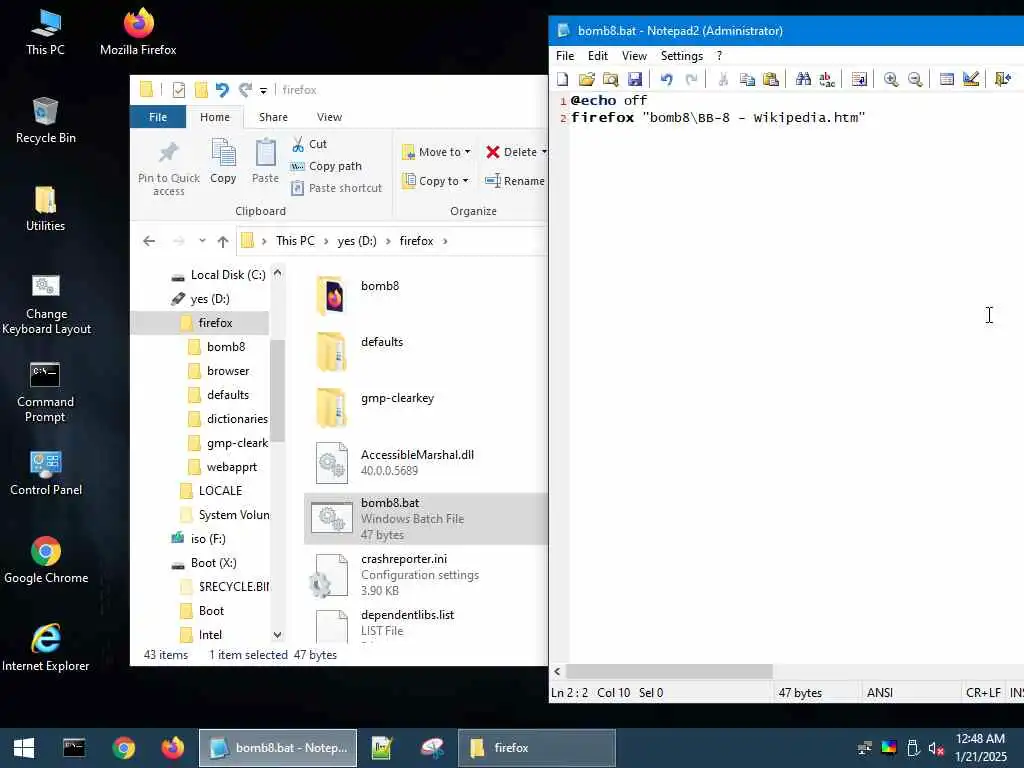Save the file with Notepad2 floppy icon
The height and width of the screenshot is (768, 1024).
tap(635, 80)
